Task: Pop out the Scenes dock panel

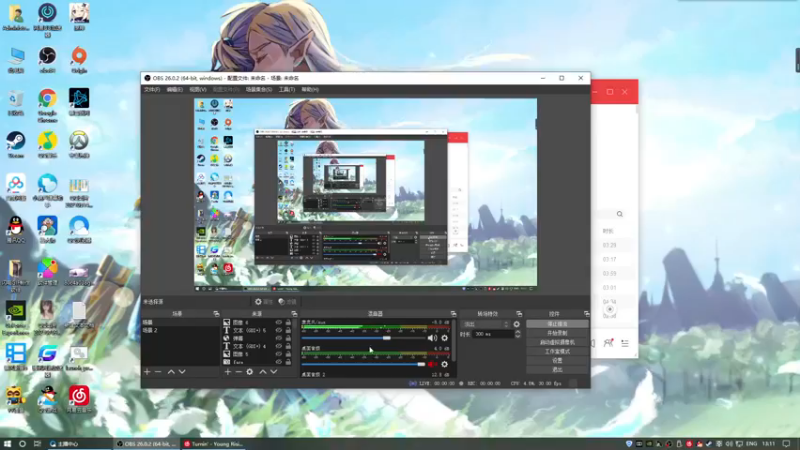Action: (216, 314)
